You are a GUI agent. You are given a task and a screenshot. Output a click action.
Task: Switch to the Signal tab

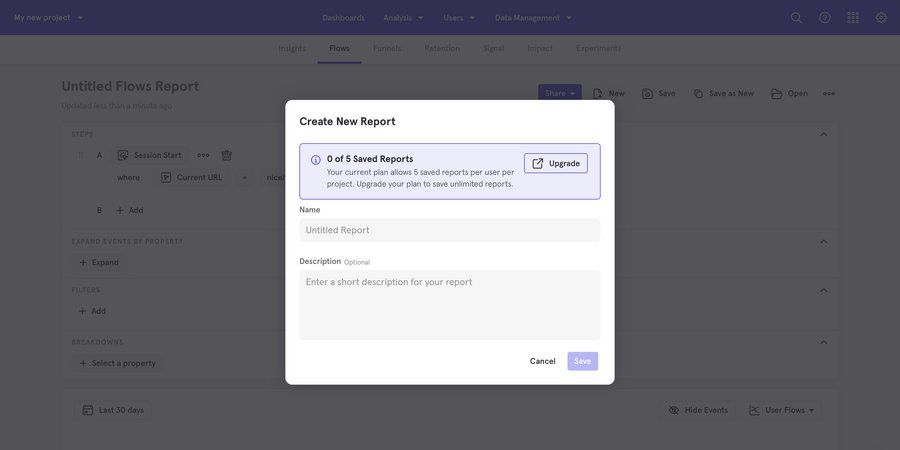pyautogui.click(x=494, y=49)
